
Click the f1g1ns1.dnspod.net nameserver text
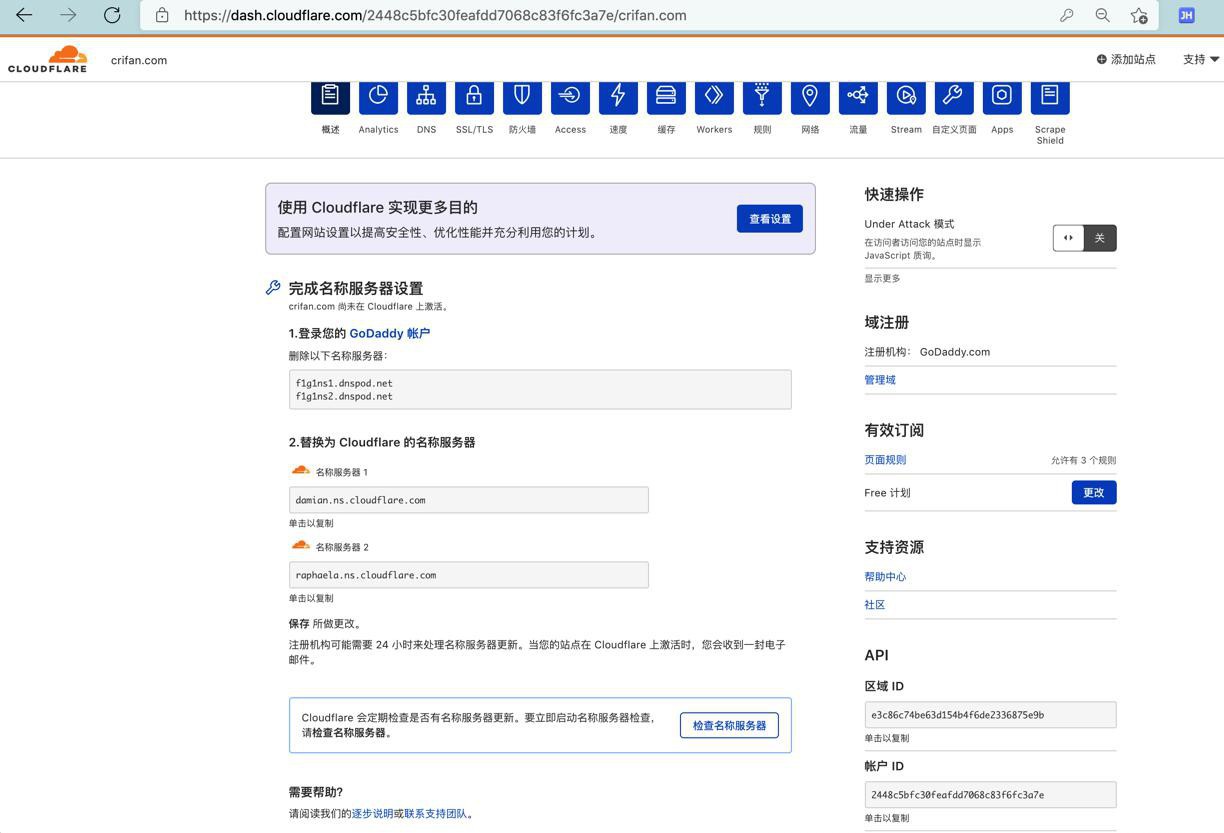point(344,383)
